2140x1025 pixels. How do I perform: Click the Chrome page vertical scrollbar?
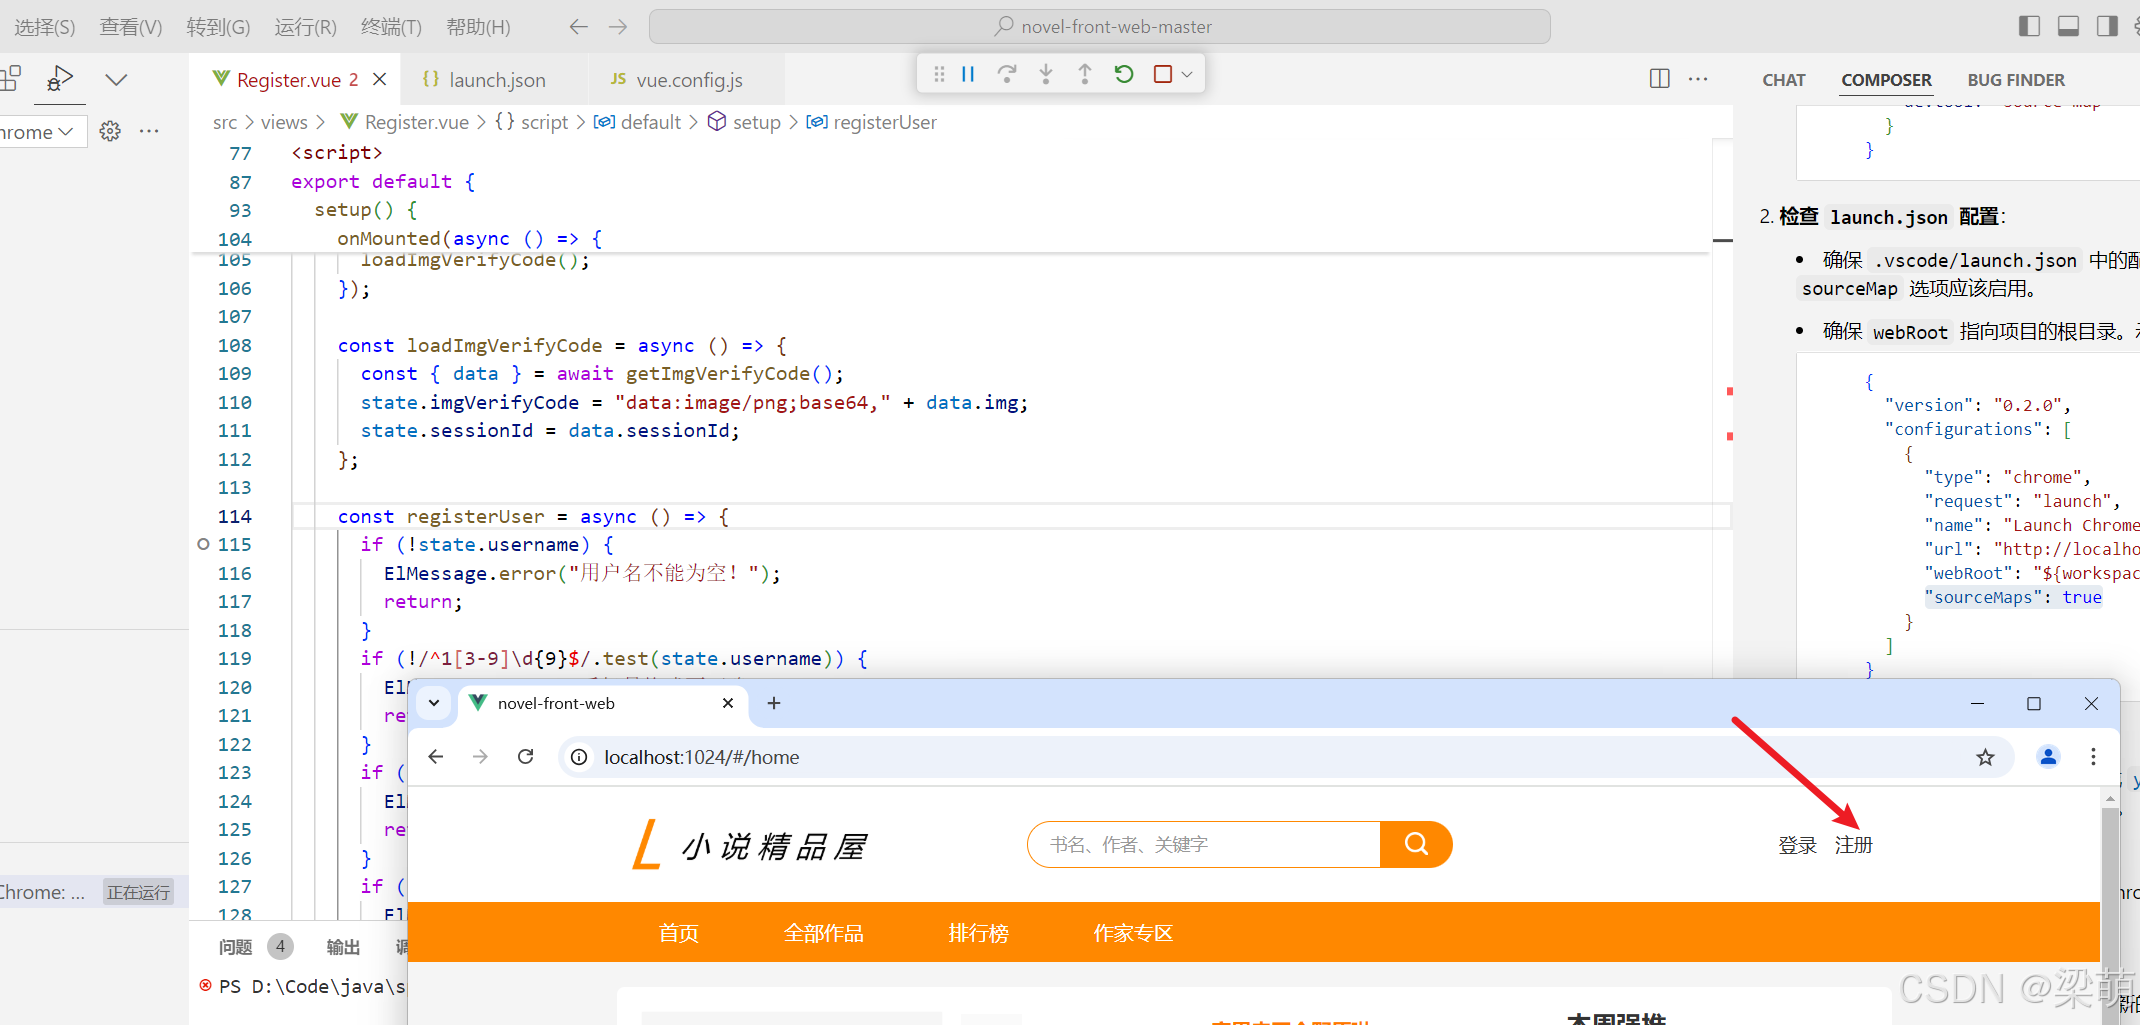click(x=2110, y=906)
